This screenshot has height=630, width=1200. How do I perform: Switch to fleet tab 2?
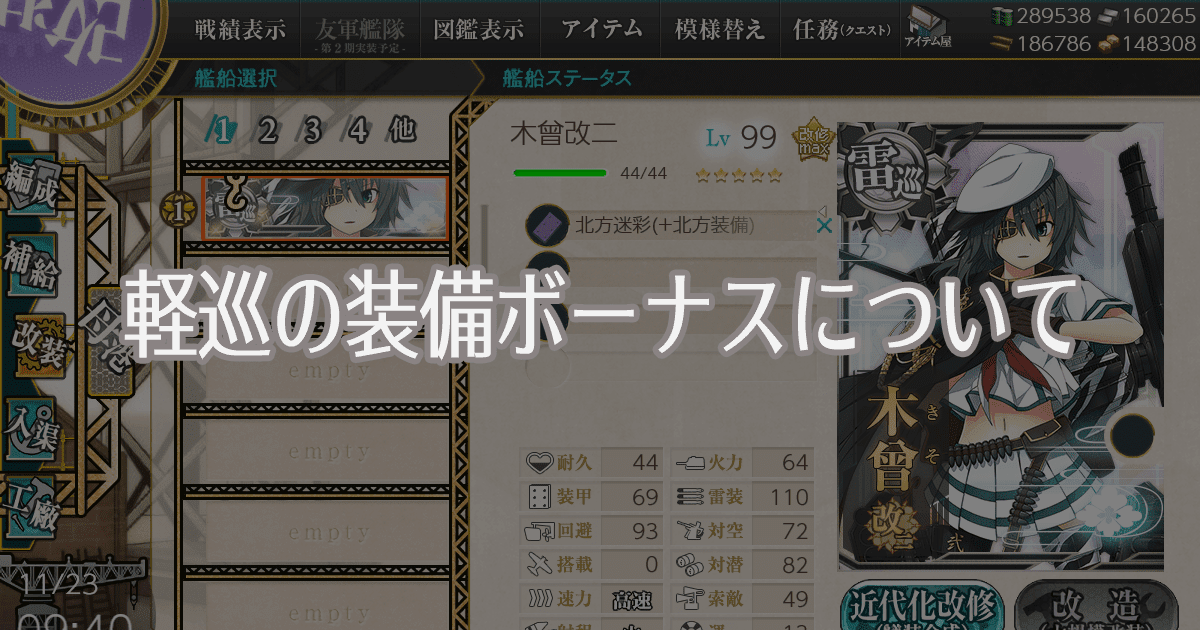pos(267,130)
